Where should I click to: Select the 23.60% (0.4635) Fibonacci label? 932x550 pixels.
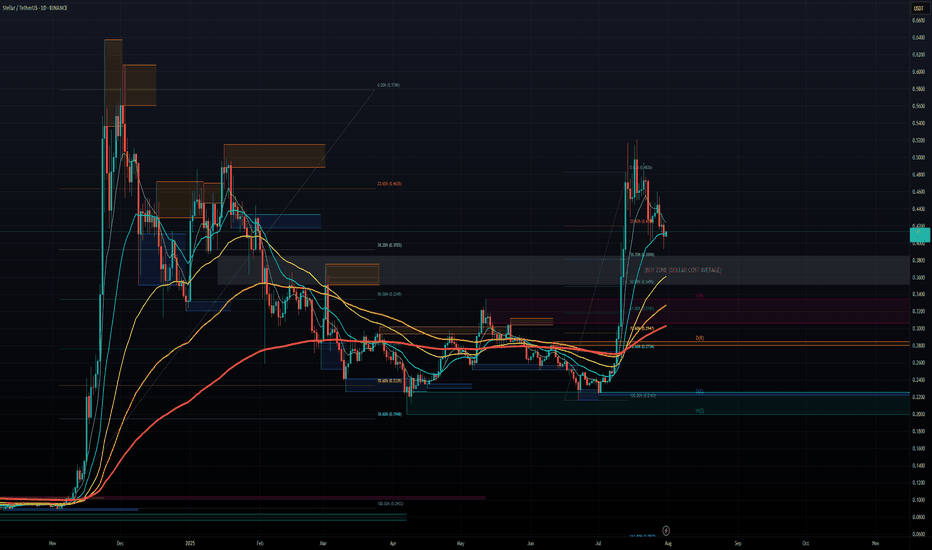tap(389, 184)
